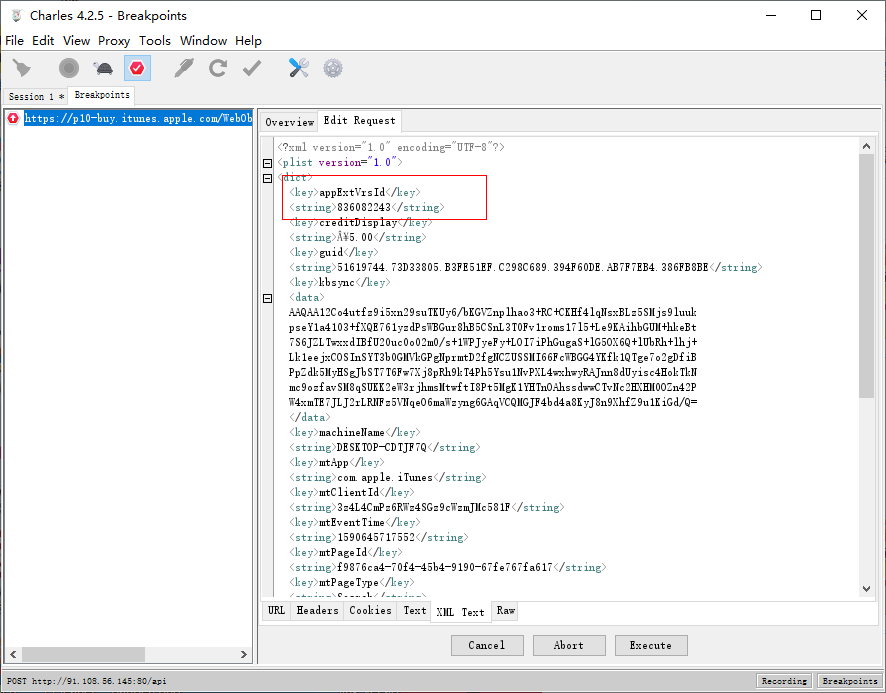Open settings via the gear icon
This screenshot has width=886, height=693.
coord(332,67)
